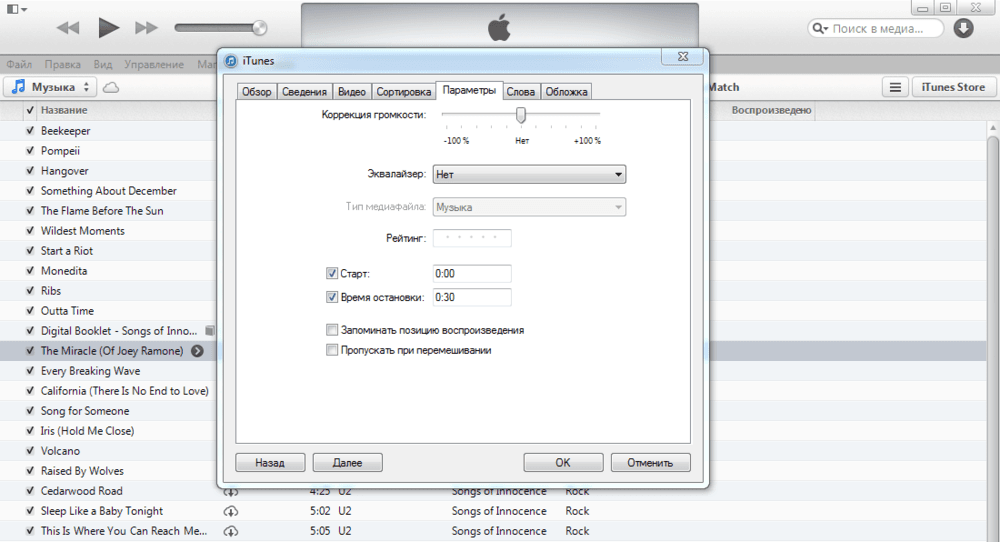Screen dimensions: 1000x542
Task: Open the iTunes Store button
Action: 953,87
